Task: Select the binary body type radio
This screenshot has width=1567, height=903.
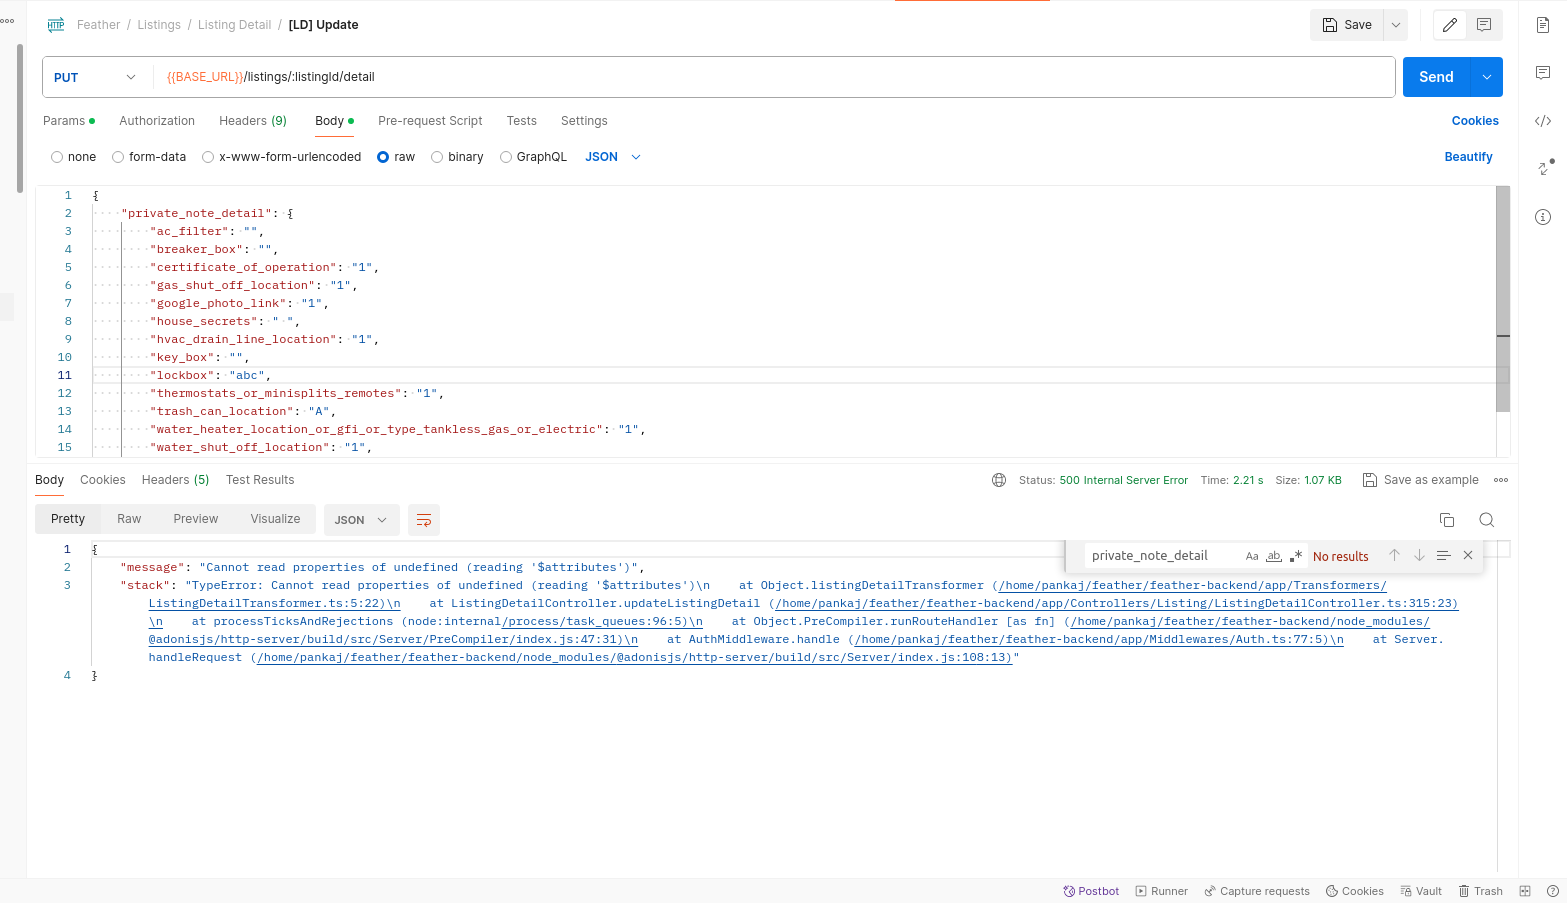Action: [438, 157]
